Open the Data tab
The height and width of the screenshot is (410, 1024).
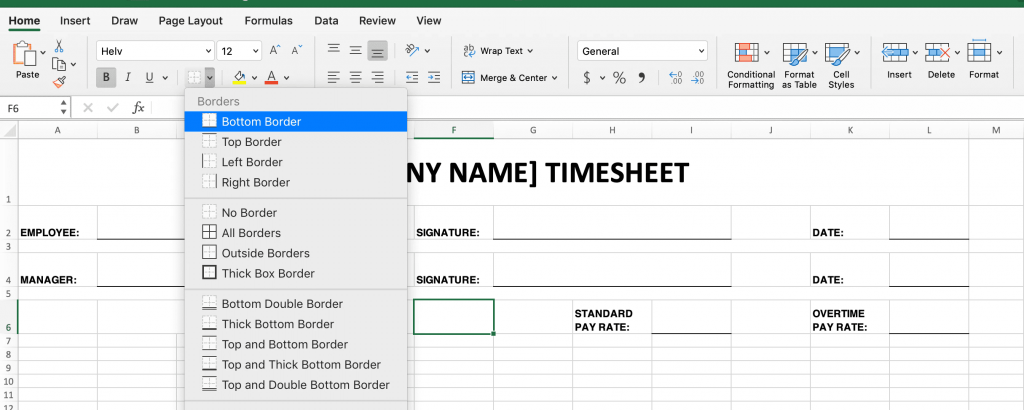point(326,21)
